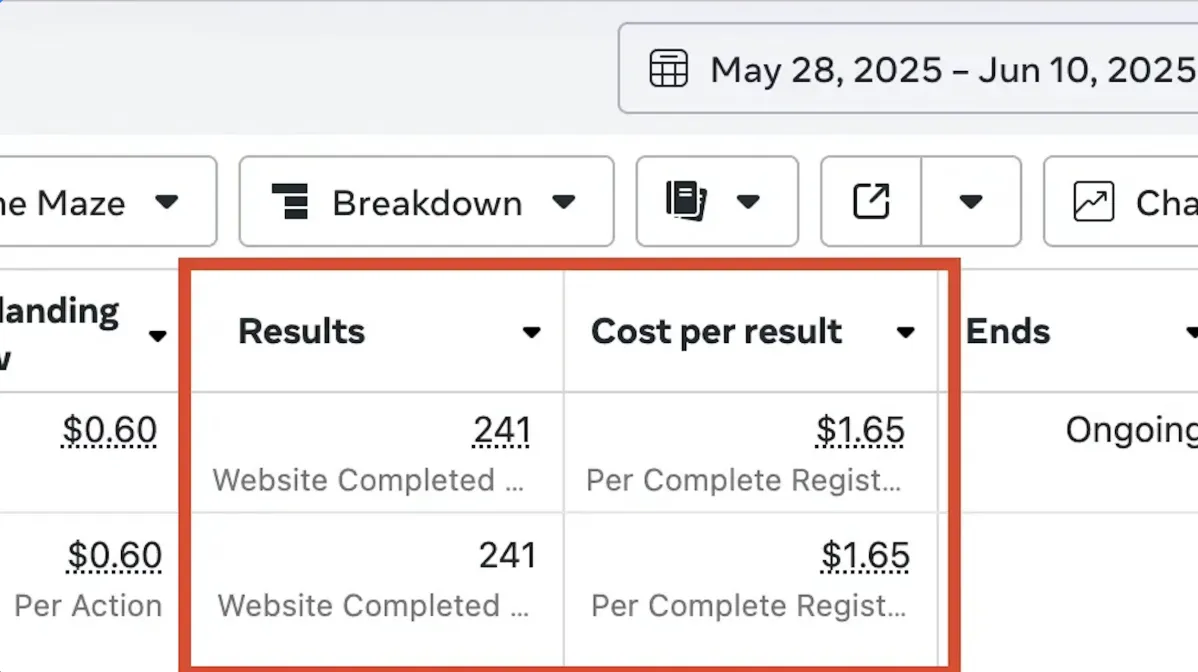Expand the reports dropdown arrow

click(x=748, y=201)
